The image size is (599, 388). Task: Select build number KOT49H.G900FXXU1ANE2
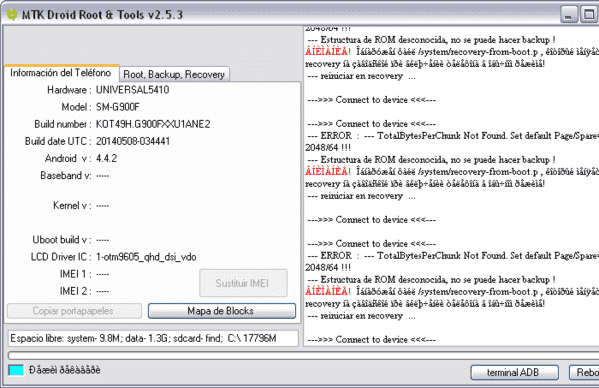pyautogui.click(x=153, y=124)
